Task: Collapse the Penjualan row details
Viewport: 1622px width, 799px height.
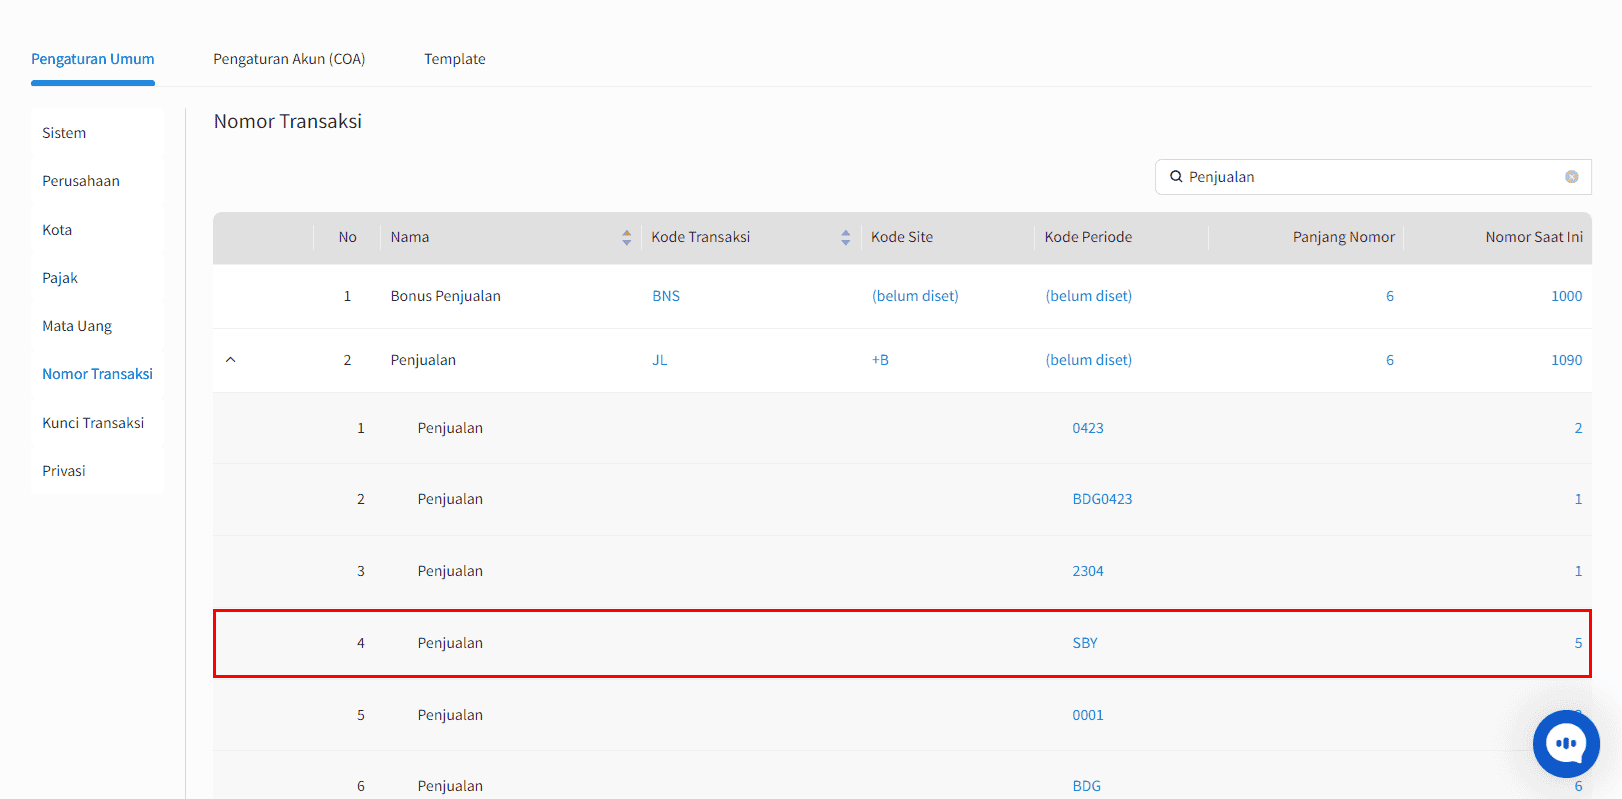Action: [x=231, y=360]
